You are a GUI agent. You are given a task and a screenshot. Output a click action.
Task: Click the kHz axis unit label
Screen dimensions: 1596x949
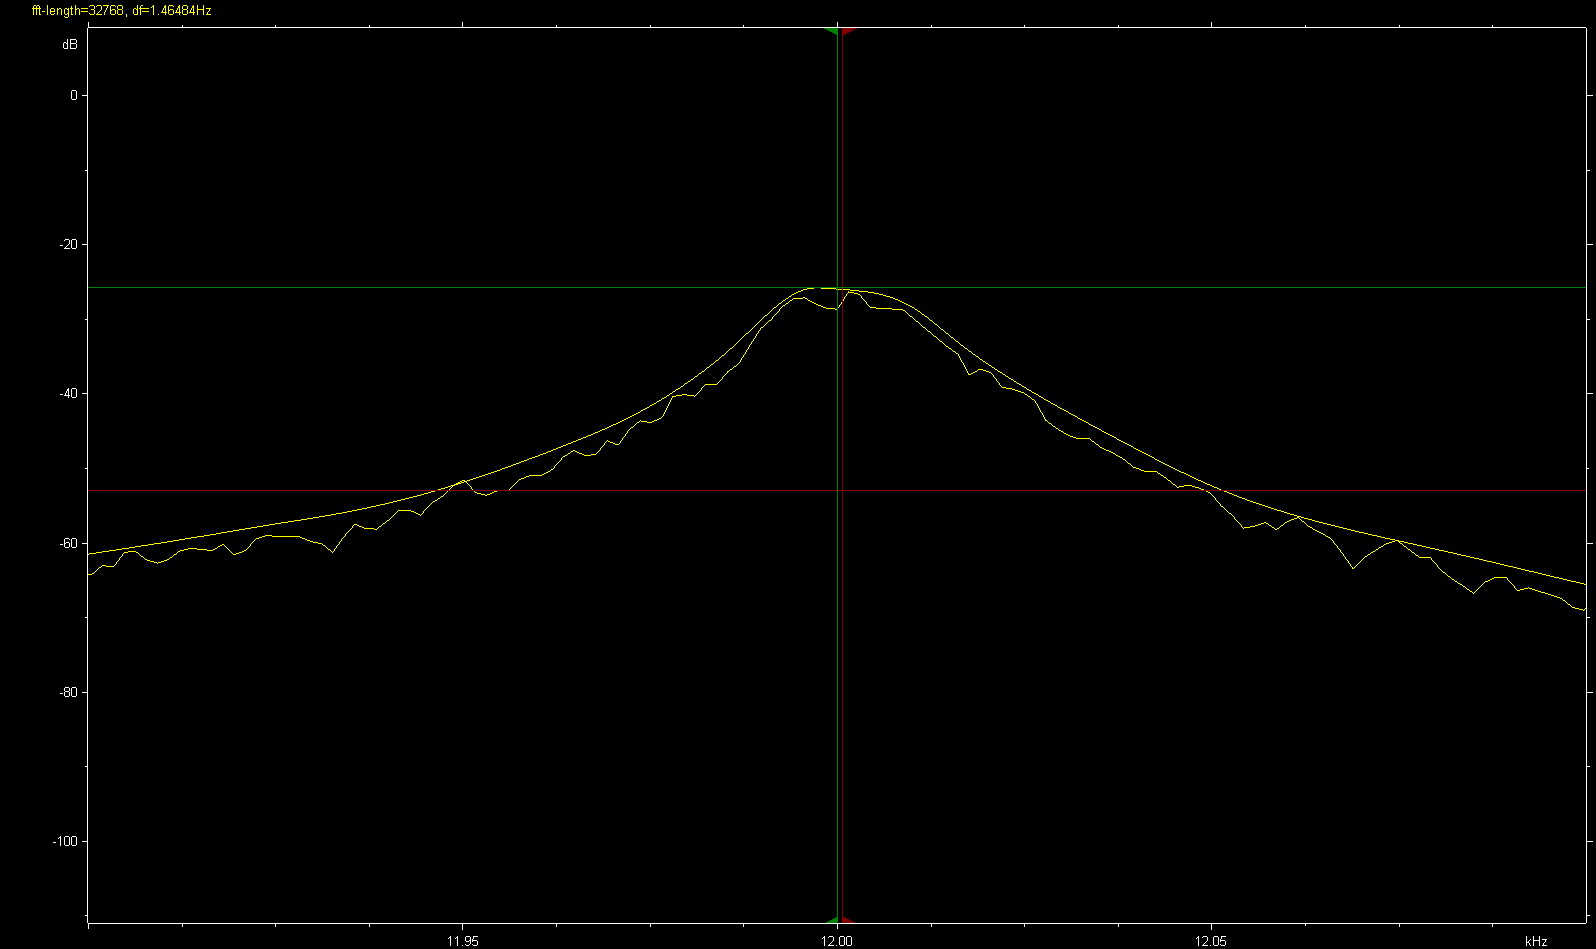pyautogui.click(x=1536, y=941)
